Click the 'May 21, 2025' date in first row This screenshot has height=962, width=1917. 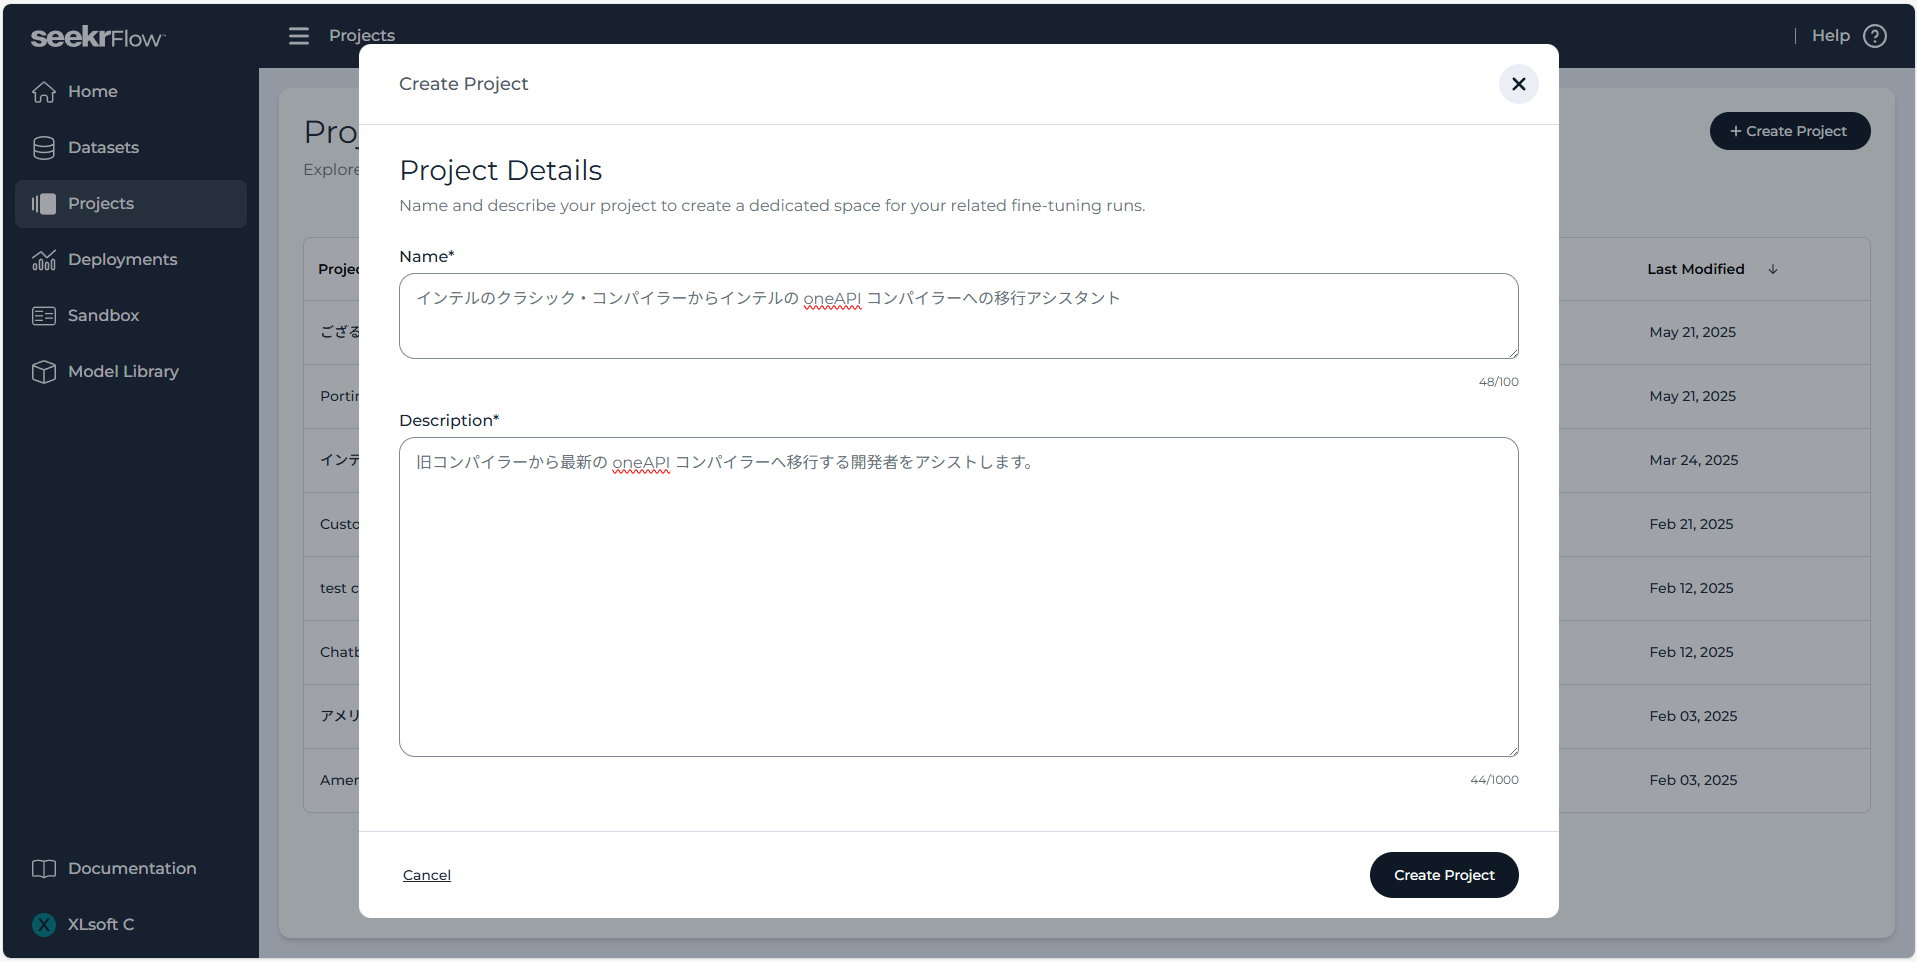(1692, 333)
